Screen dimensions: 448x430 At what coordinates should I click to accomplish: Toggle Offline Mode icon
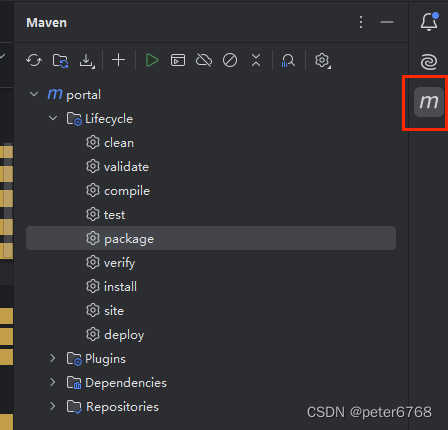[204, 60]
